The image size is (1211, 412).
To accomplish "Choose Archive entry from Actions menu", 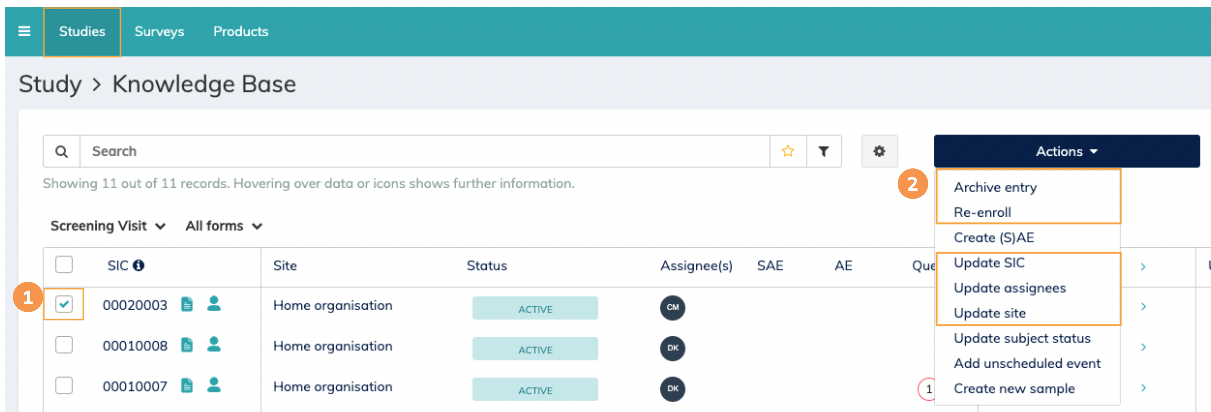I will coord(995,187).
